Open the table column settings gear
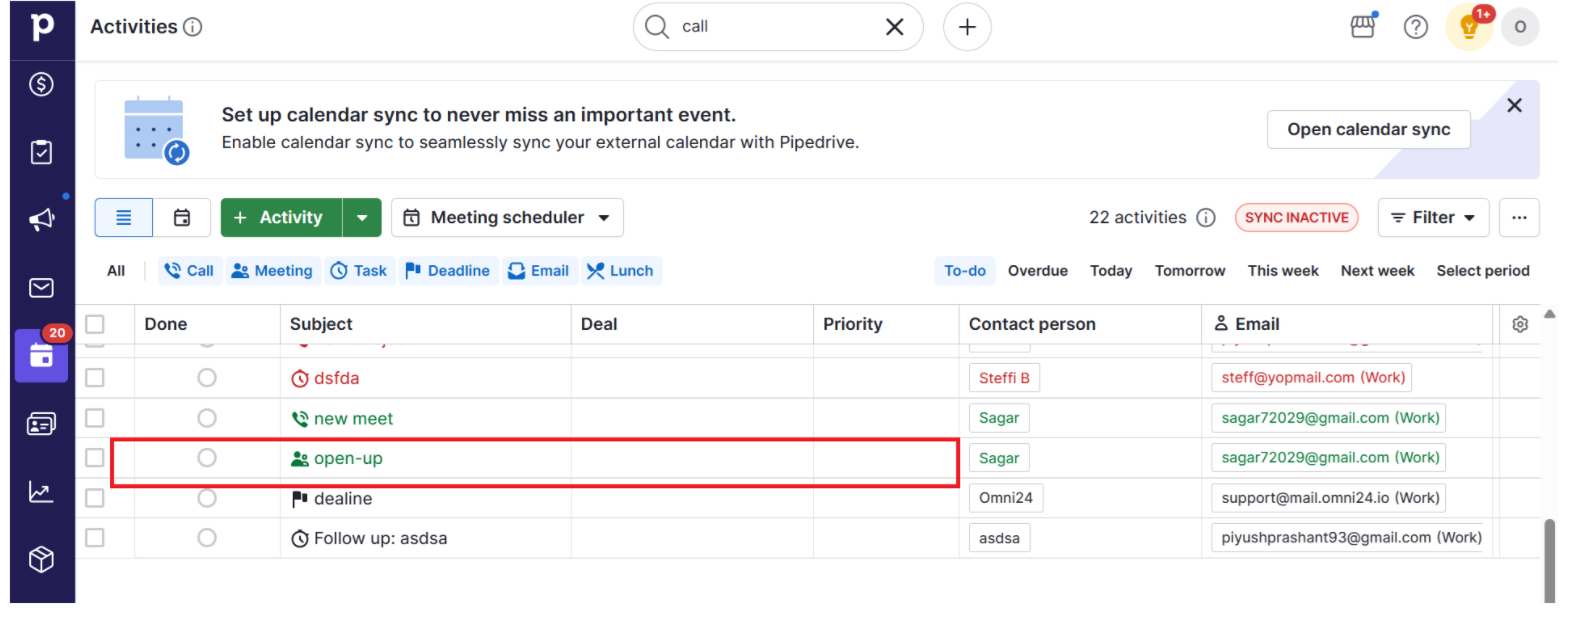This screenshot has width=1572, height=630. click(x=1520, y=324)
